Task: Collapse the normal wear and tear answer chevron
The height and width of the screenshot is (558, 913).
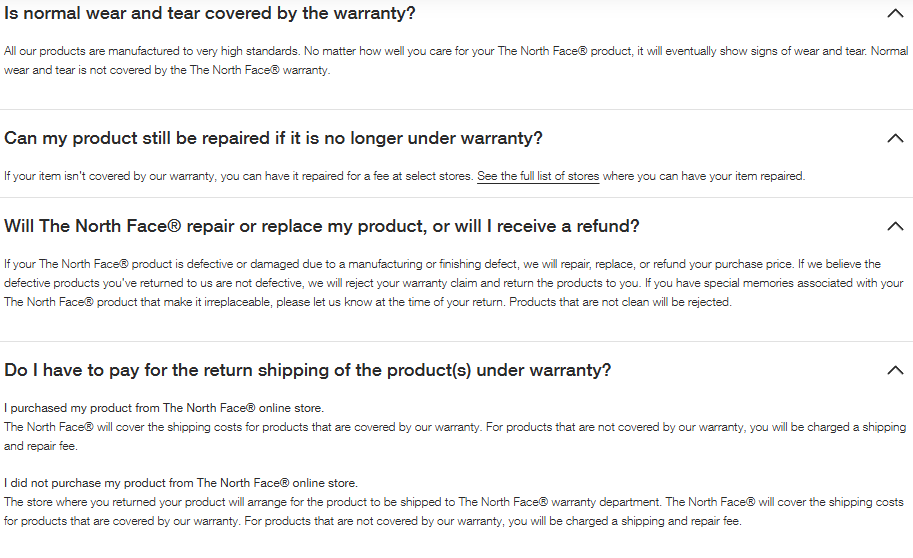Action: 895,14
